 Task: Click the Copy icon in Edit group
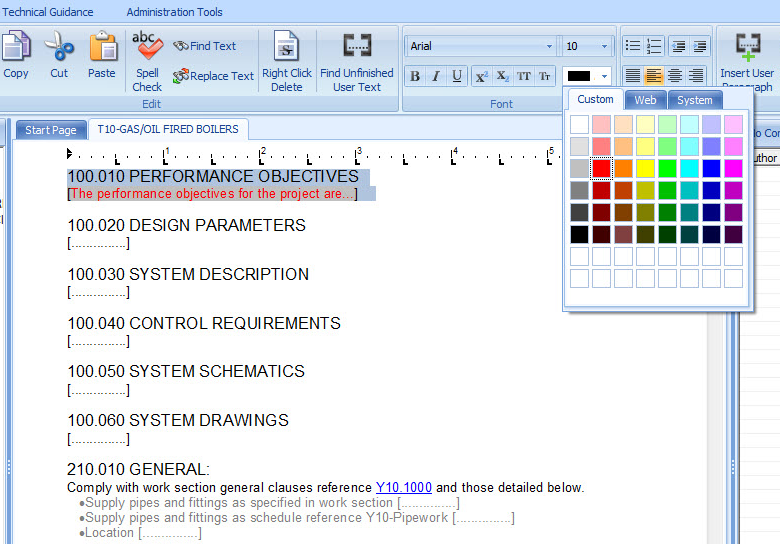point(16,46)
